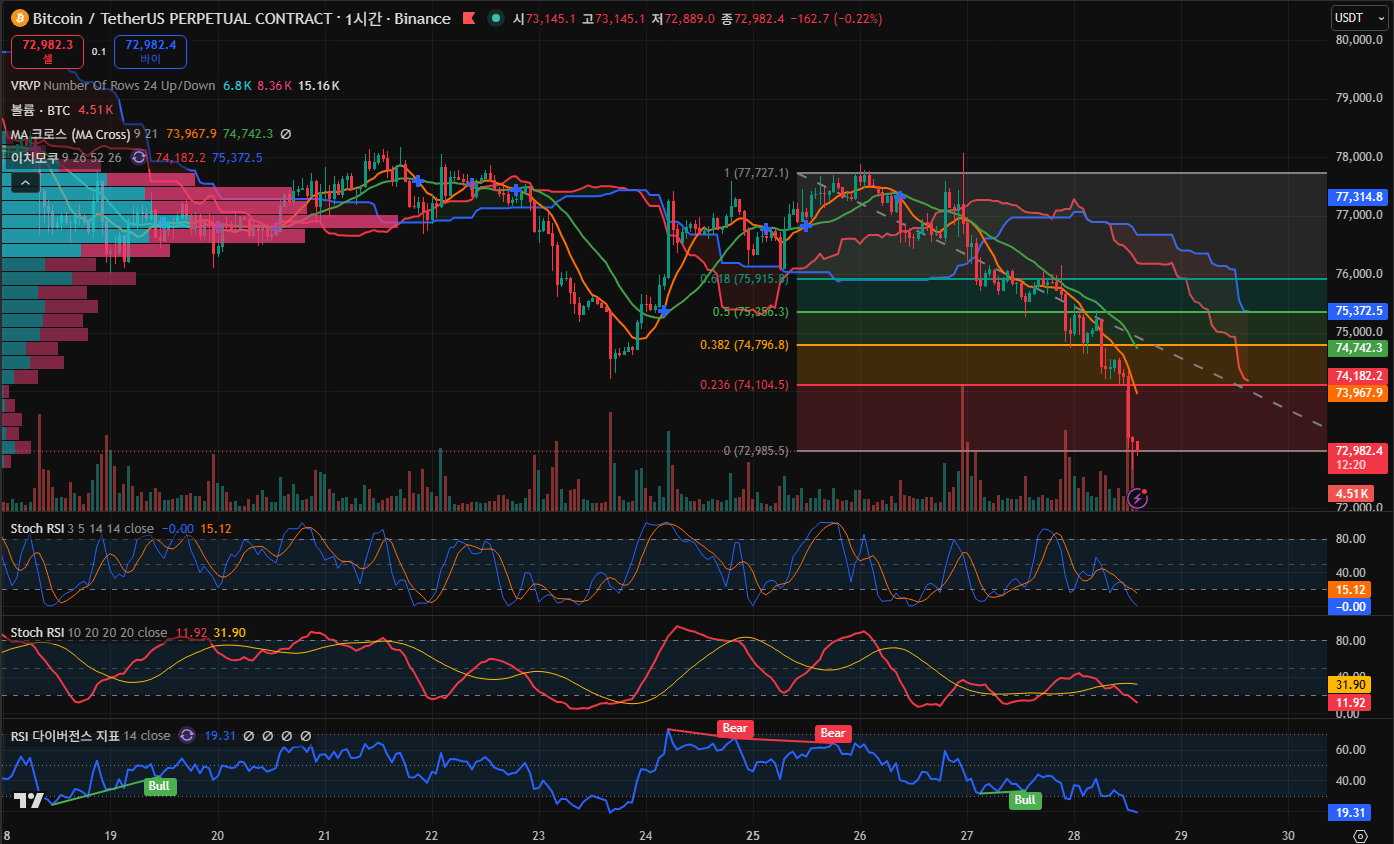Click the blue 75,372.5 price tag

[x=1358, y=311]
